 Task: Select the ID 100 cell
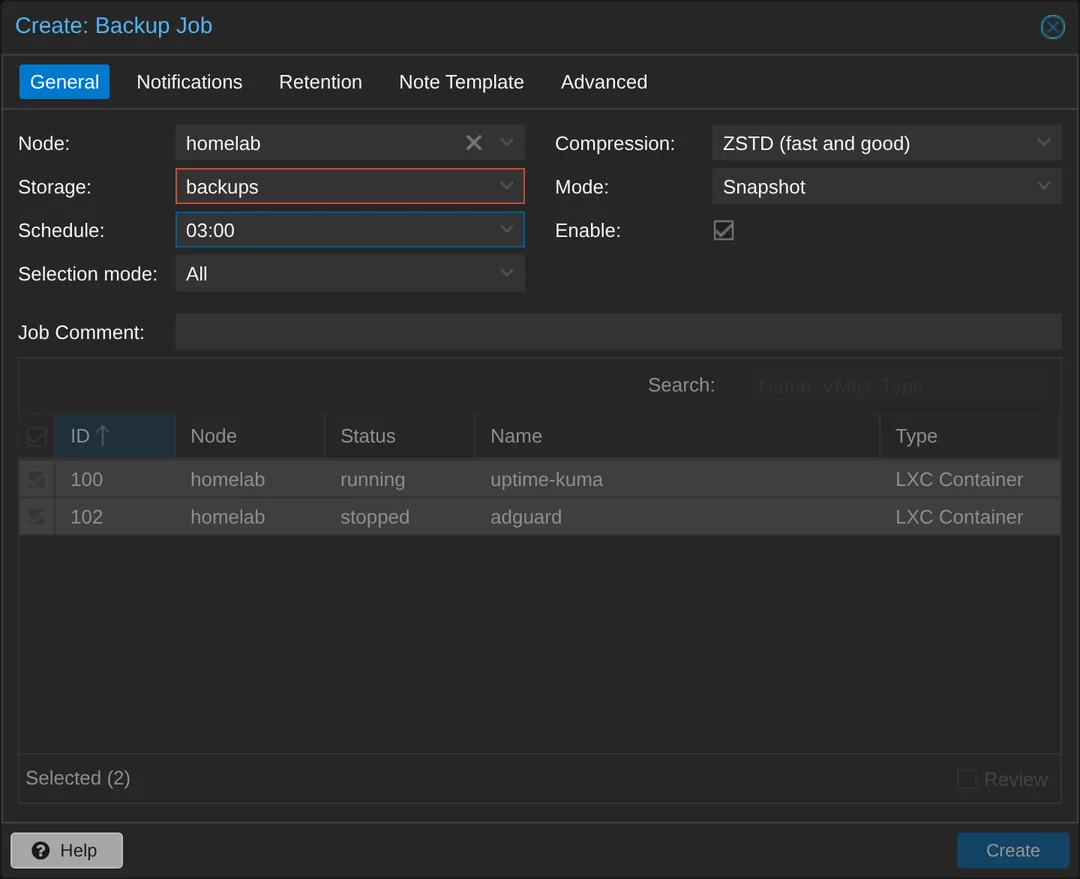(114, 479)
